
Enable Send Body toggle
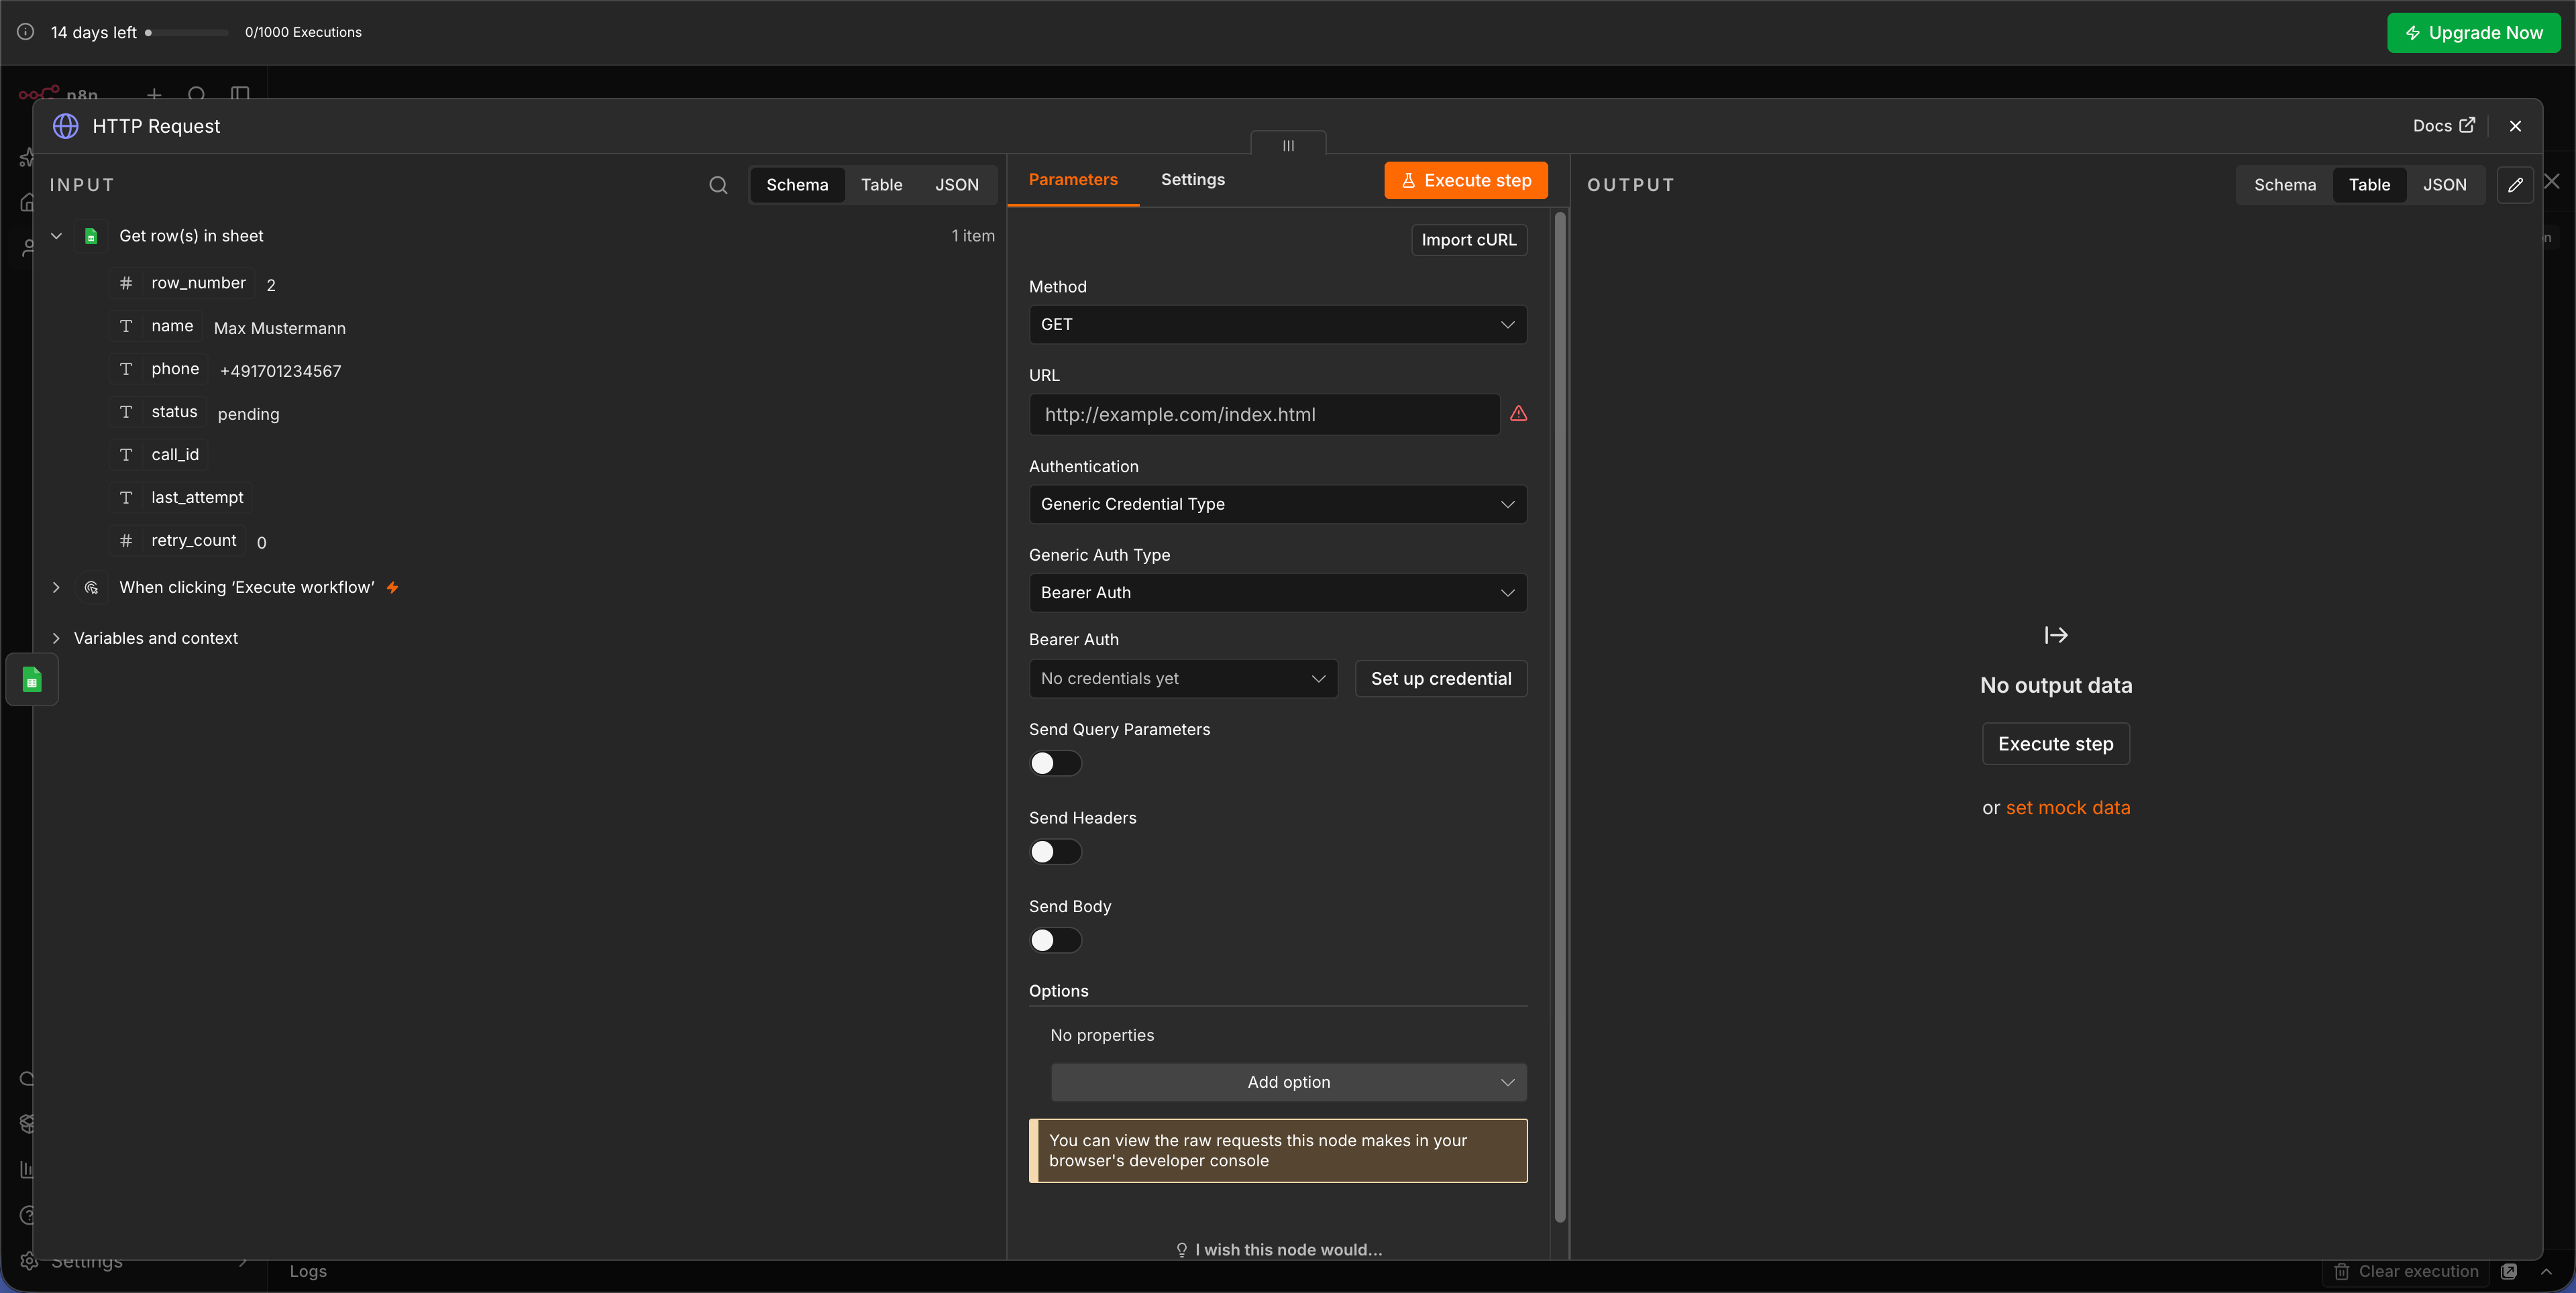click(1055, 941)
